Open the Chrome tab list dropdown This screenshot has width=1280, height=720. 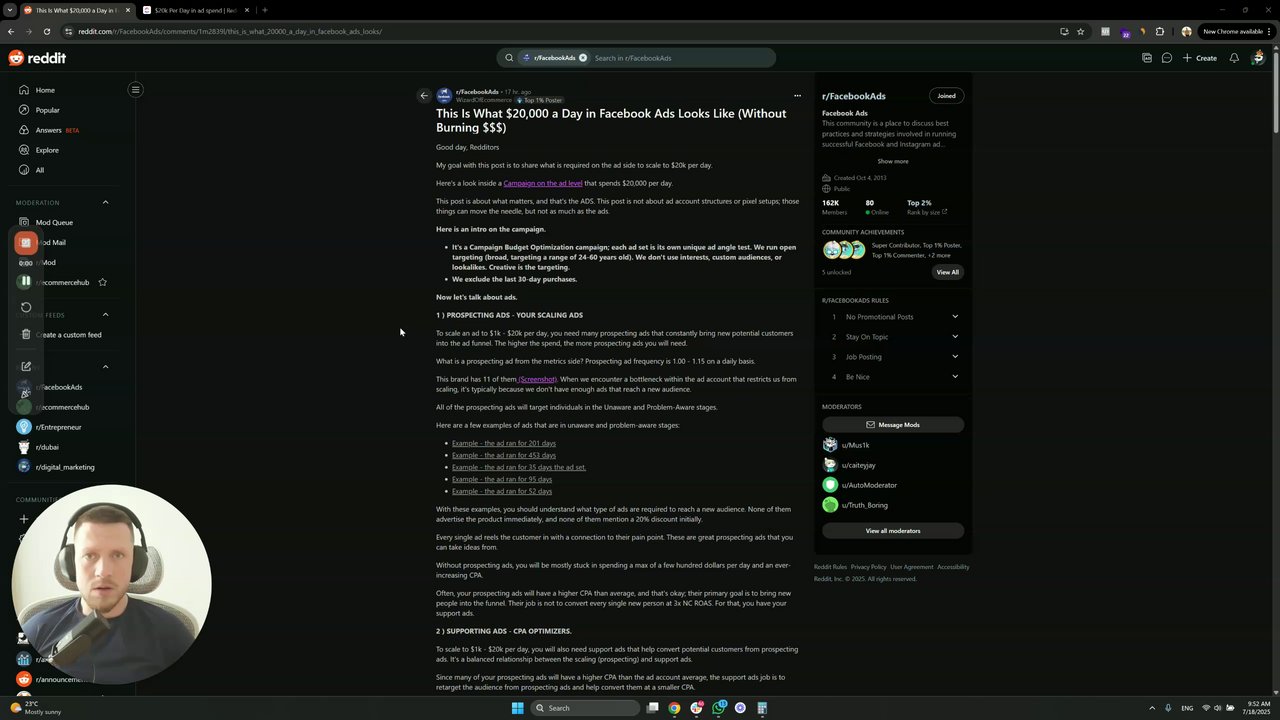[10, 10]
